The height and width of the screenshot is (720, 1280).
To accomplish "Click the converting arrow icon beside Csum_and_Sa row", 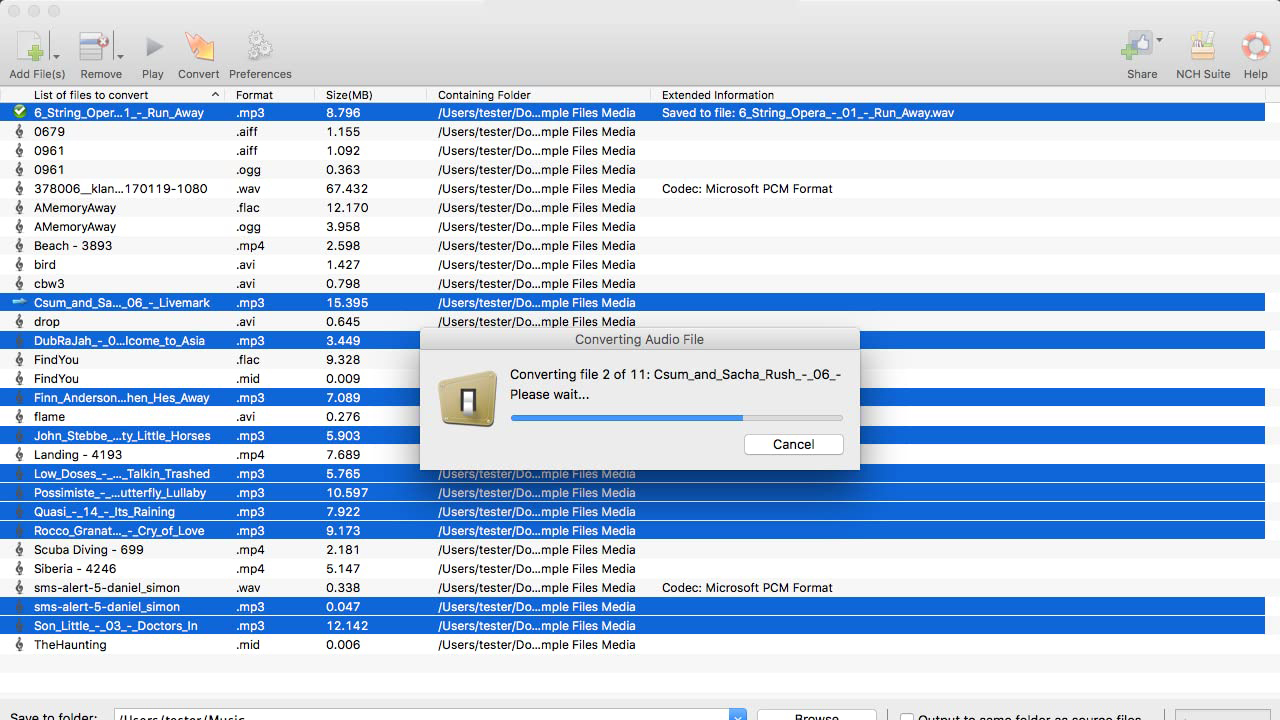I will coord(19,302).
